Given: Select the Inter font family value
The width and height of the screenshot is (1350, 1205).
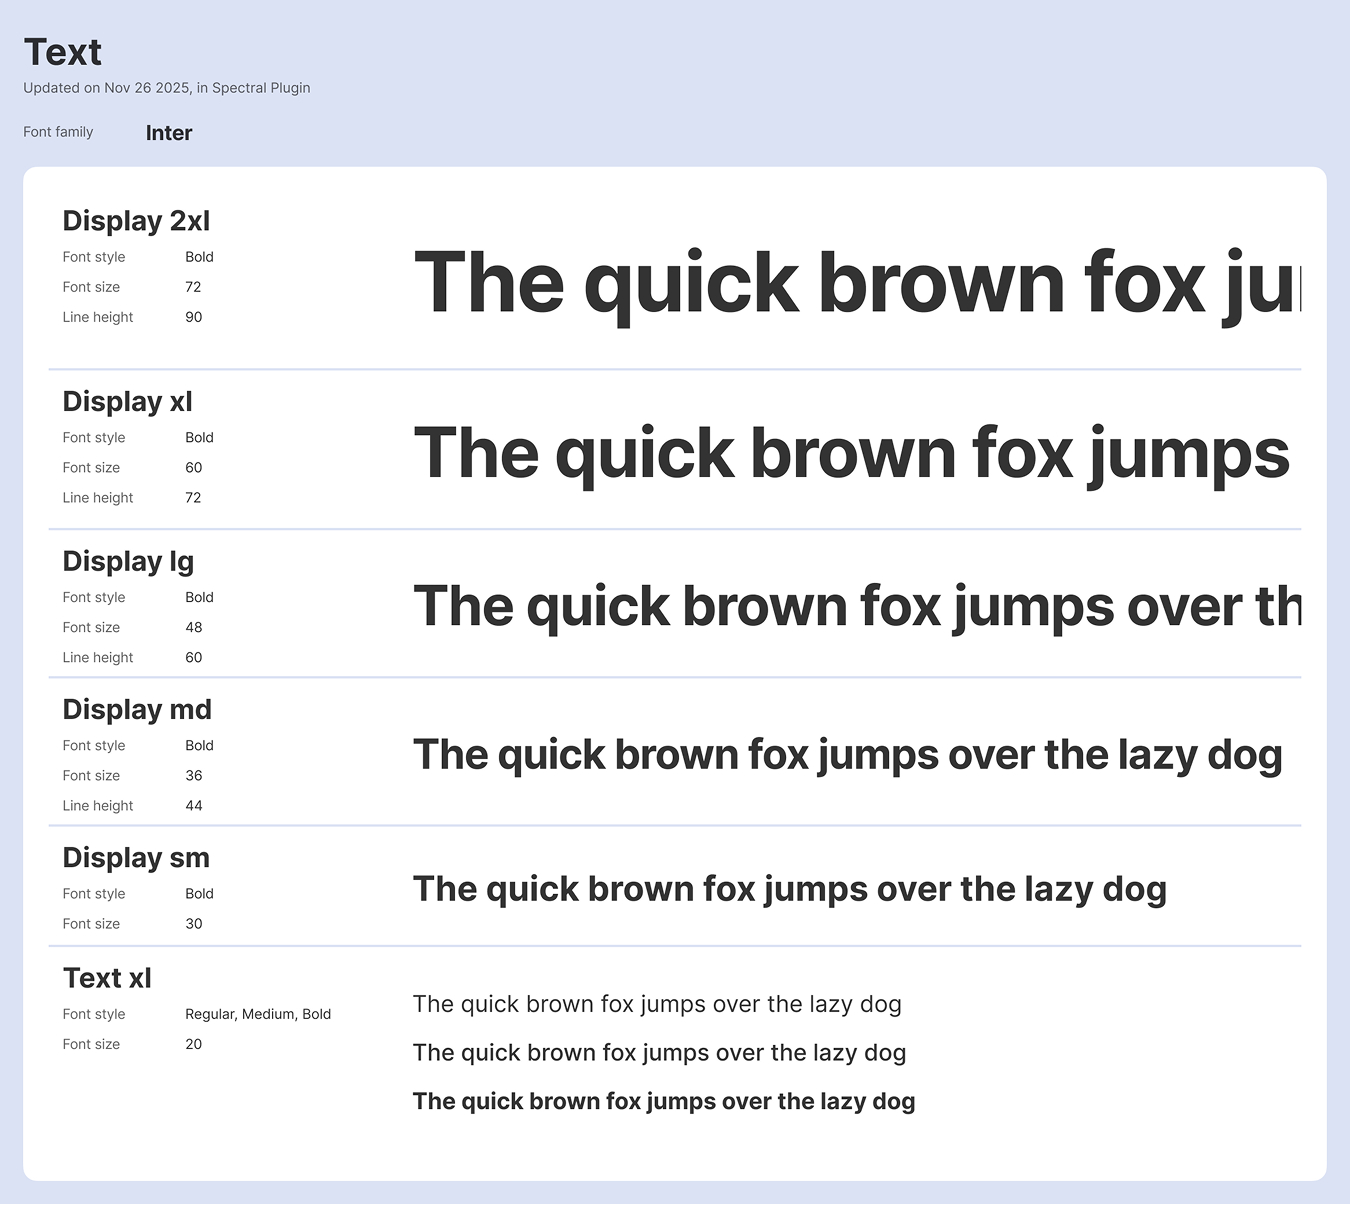Looking at the screenshot, I should point(169,133).
